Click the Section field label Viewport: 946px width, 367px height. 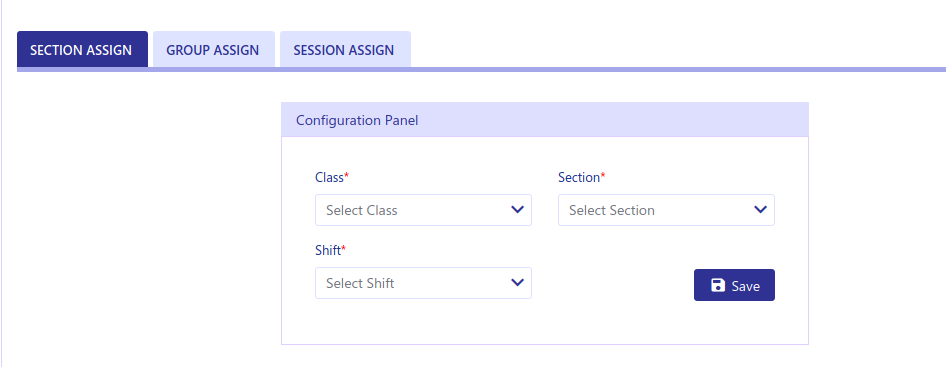[579, 177]
